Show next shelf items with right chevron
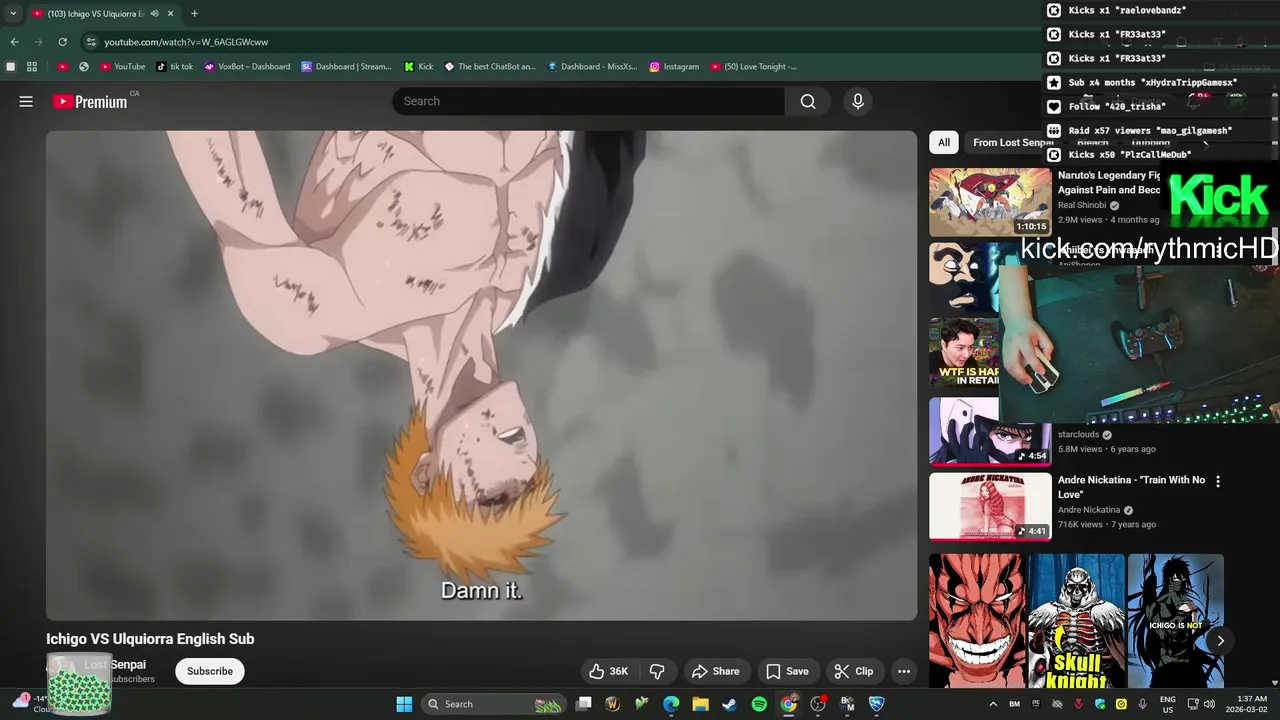 pos(1220,641)
